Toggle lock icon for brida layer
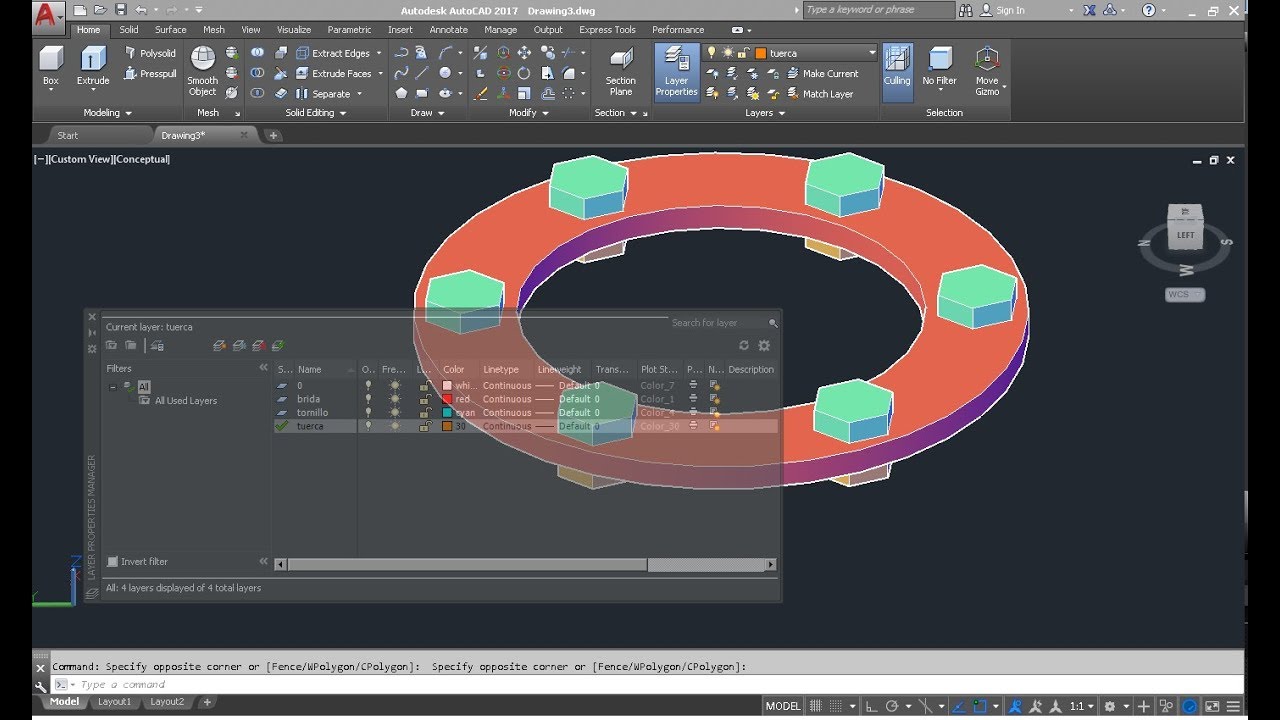This screenshot has height=720, width=1280. 424,399
